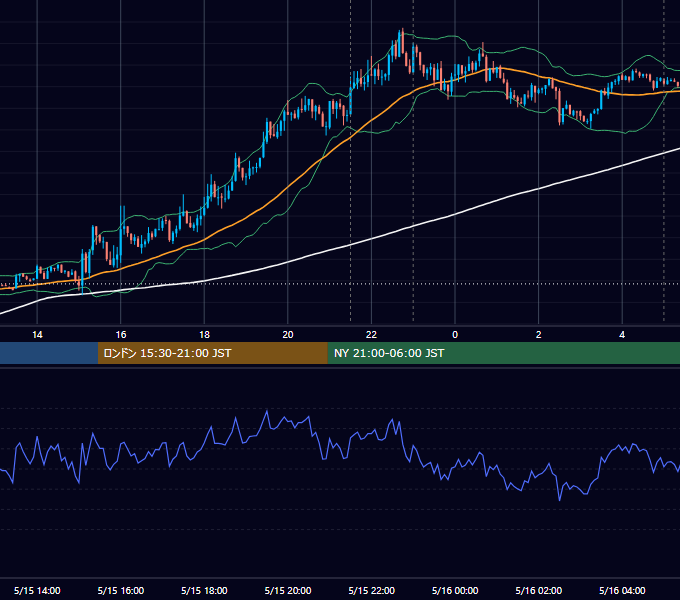Click the 2 hour label on price chart axis
This screenshot has height=600, width=680.
click(539, 335)
